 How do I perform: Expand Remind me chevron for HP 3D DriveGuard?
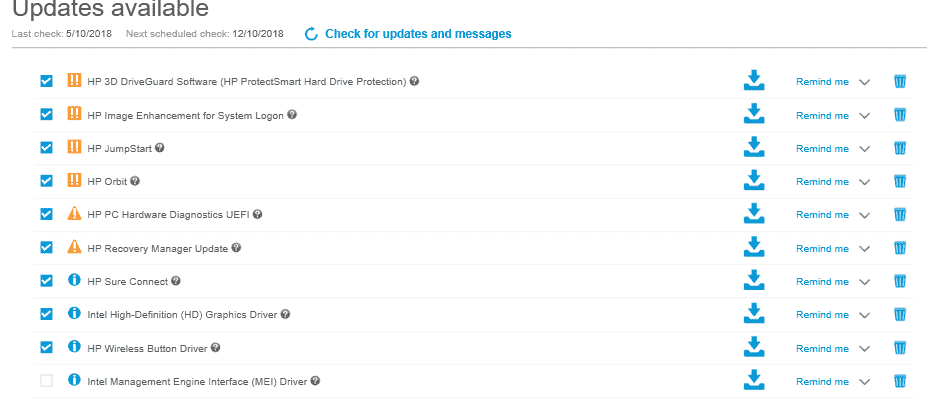pos(864,82)
